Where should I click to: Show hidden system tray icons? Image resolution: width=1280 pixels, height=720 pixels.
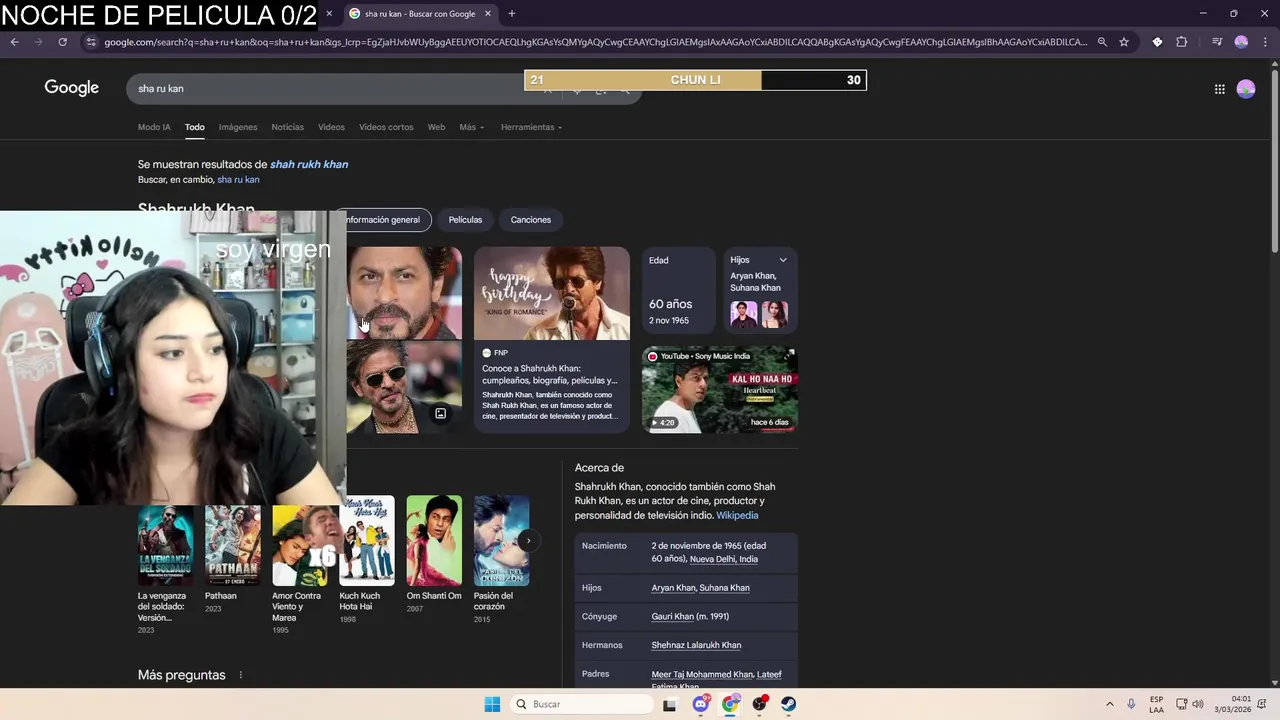click(1109, 704)
